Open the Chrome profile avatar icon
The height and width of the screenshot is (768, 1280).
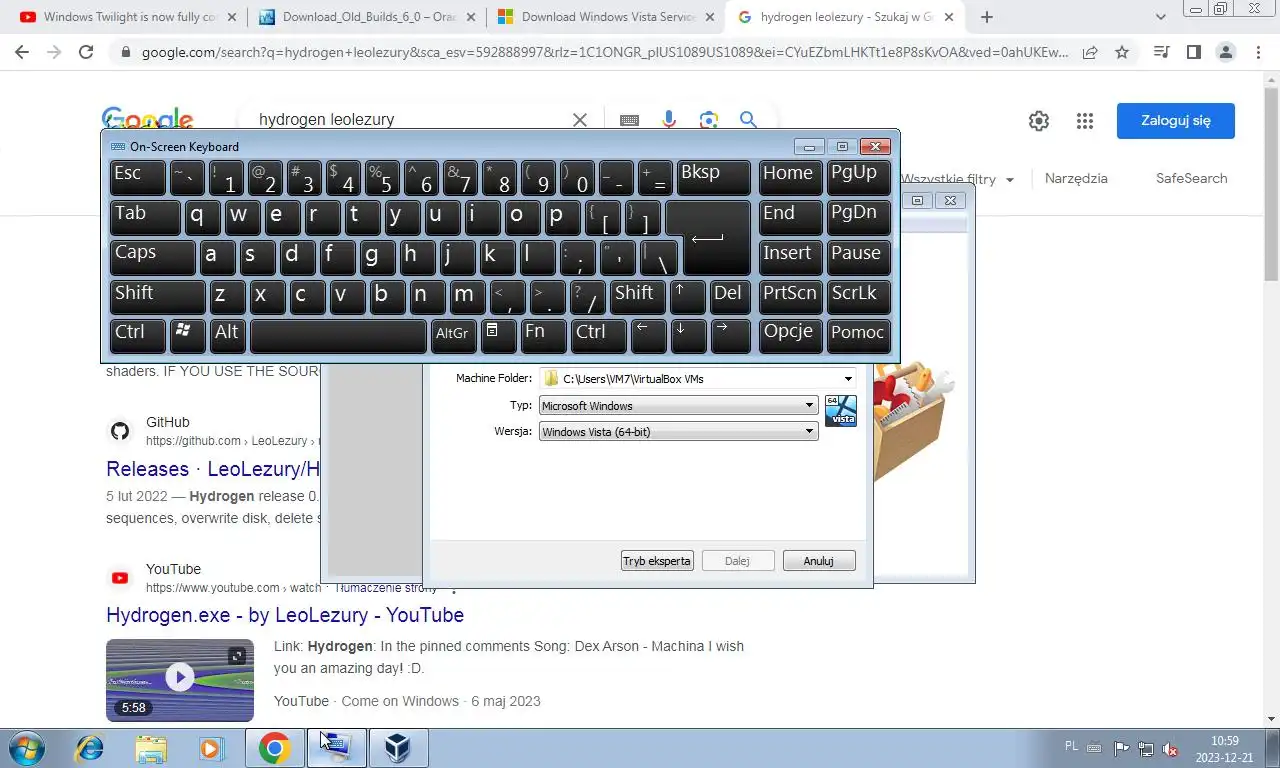(1226, 52)
